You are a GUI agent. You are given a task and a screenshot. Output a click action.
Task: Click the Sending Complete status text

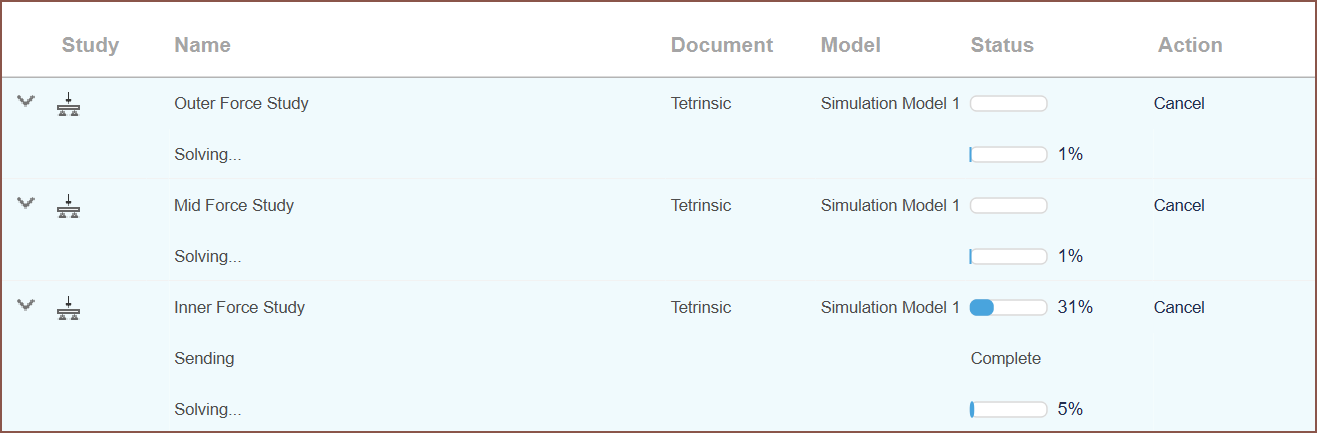point(1005,358)
